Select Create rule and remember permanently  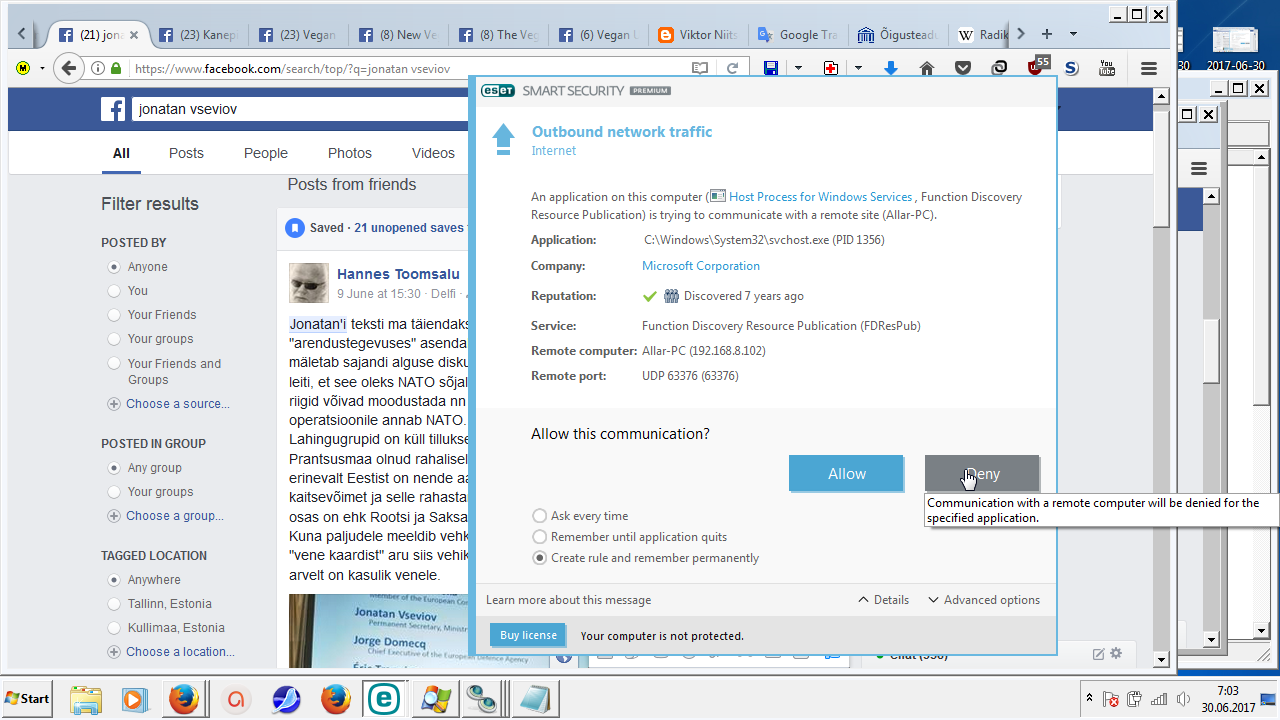coord(540,558)
